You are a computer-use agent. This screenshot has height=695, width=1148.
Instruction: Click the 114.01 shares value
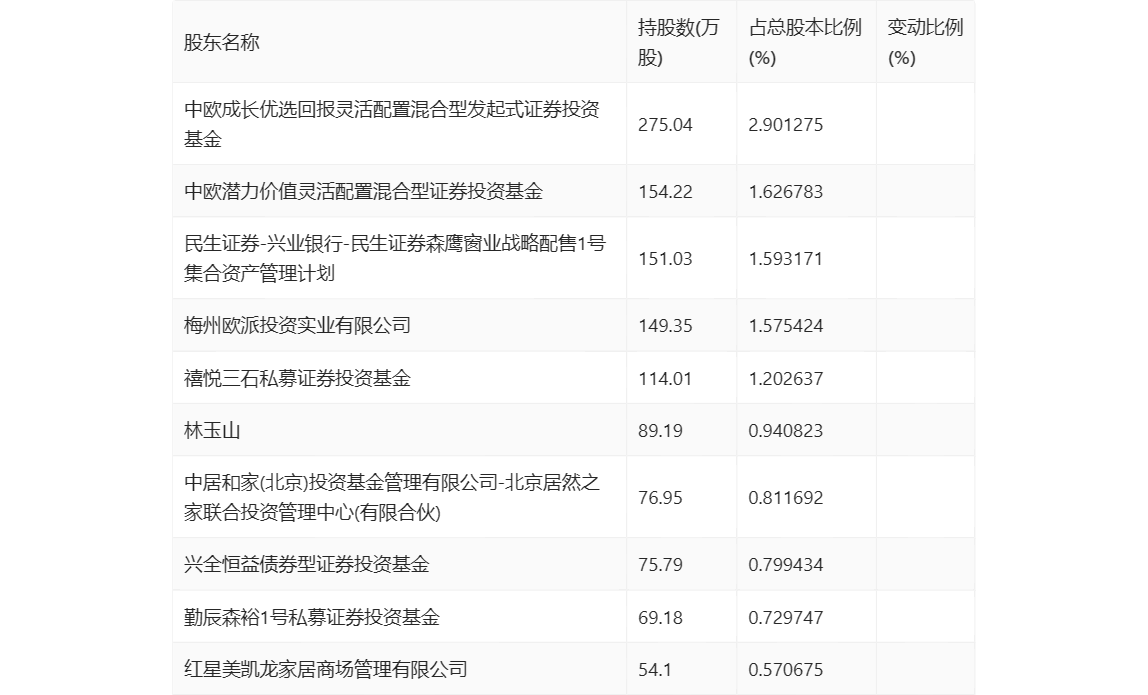665,379
